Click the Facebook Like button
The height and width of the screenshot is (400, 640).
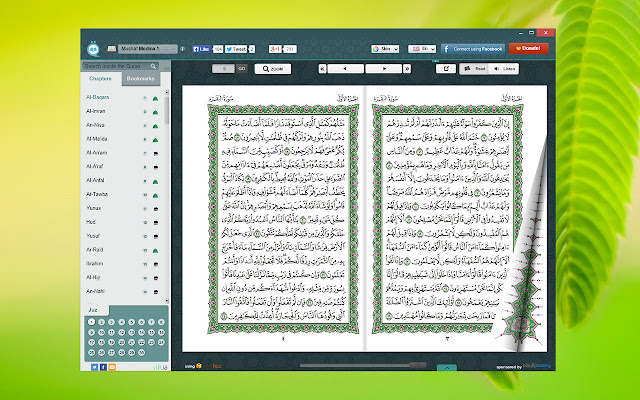click(x=202, y=49)
